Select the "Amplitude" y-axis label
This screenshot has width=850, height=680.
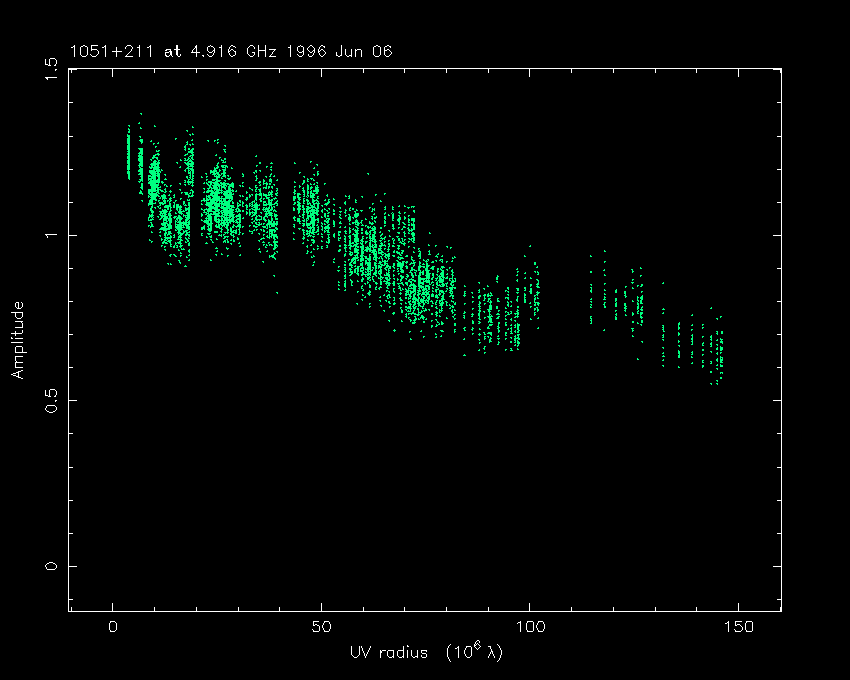[17, 340]
